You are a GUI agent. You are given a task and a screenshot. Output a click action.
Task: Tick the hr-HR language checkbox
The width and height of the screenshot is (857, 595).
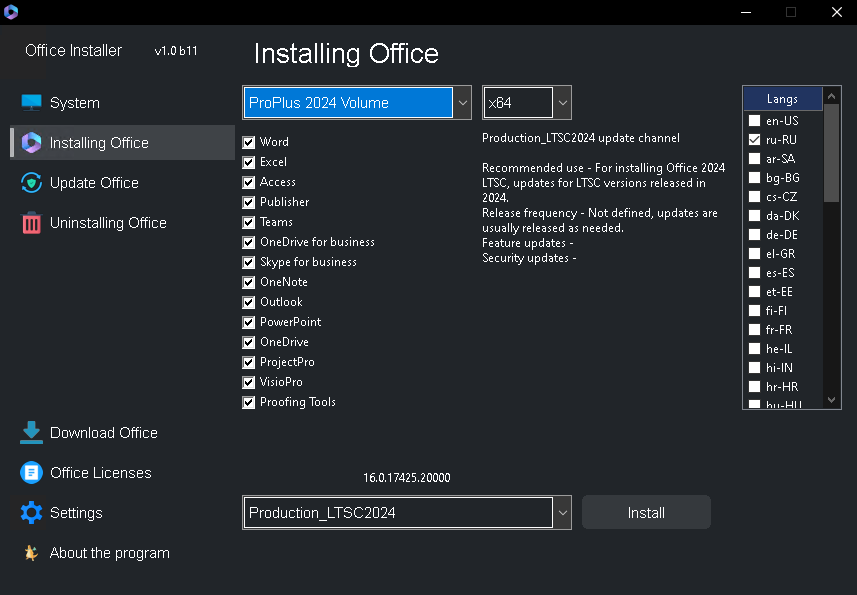754,386
